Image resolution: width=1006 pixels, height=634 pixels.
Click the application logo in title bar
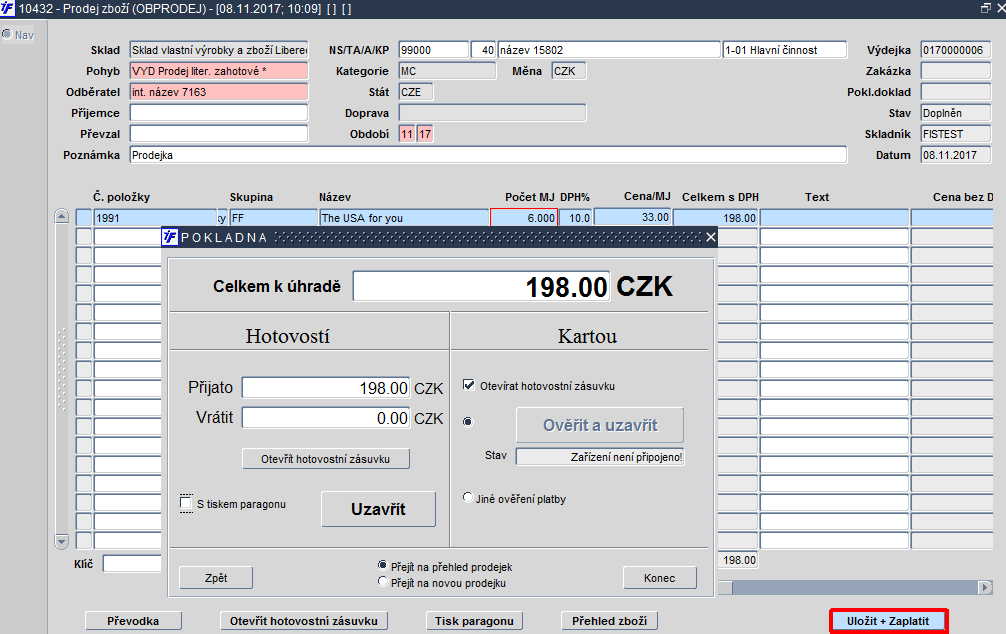pos(7,8)
